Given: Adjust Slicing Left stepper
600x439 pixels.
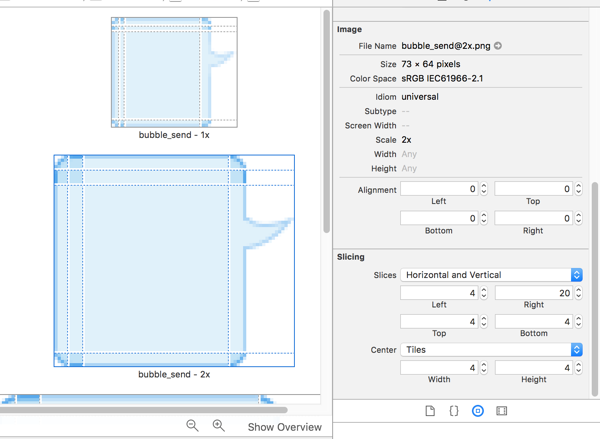Looking at the screenshot, I should tap(484, 293).
